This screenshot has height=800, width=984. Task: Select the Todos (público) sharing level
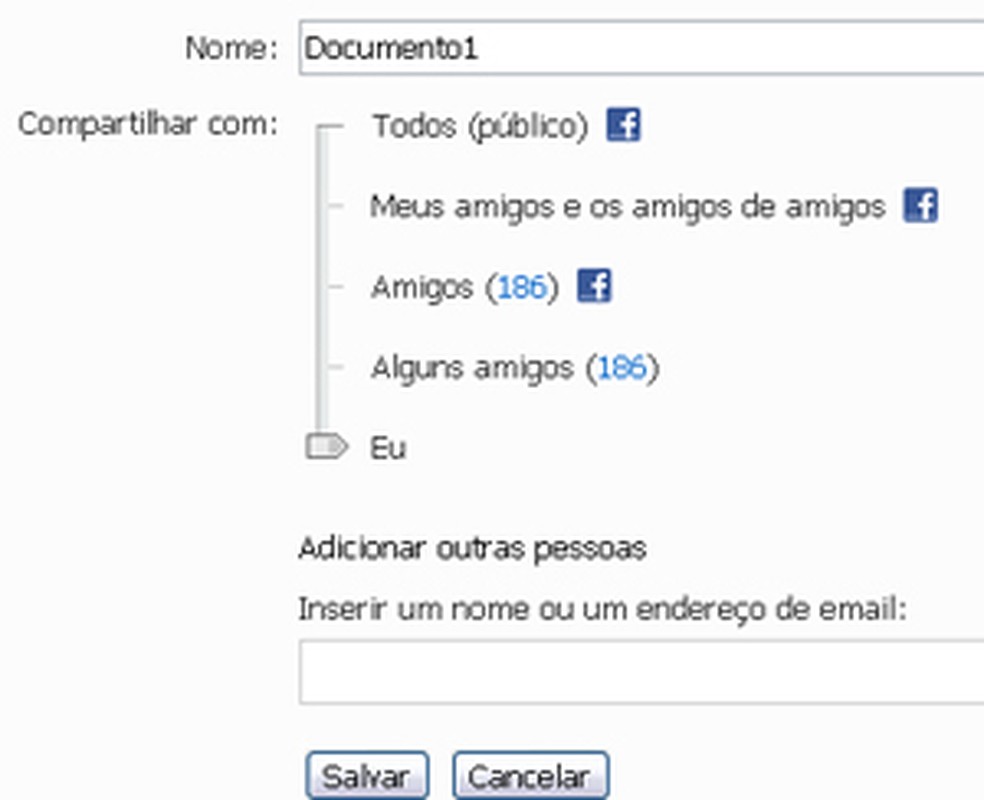point(479,127)
